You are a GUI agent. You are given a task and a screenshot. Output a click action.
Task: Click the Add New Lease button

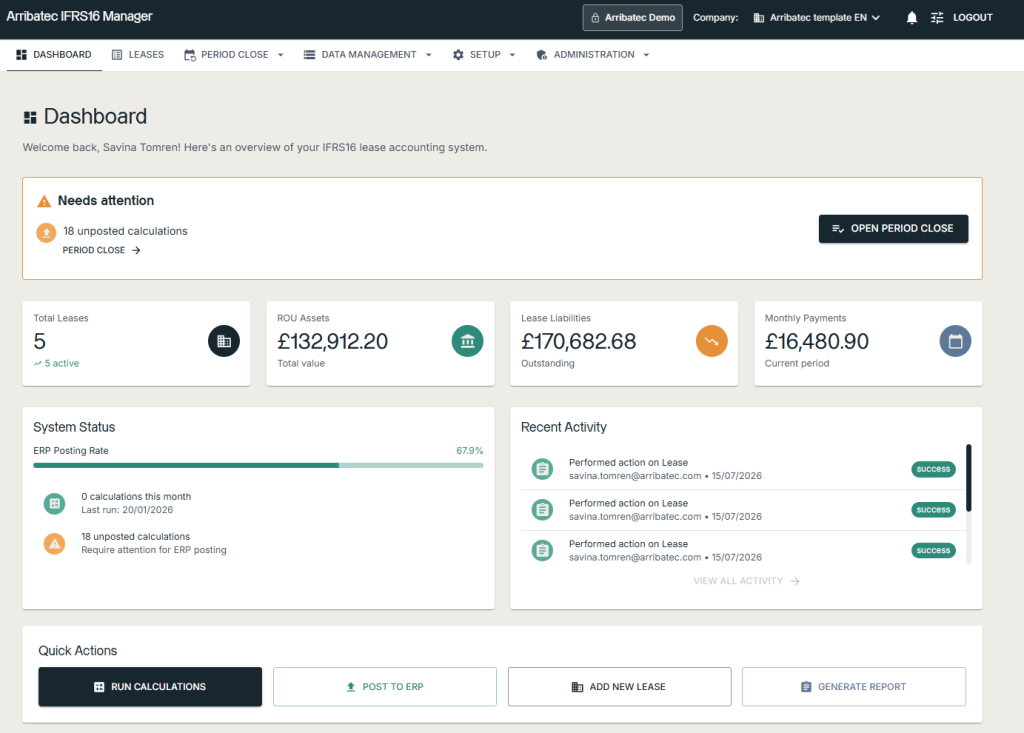click(620, 687)
